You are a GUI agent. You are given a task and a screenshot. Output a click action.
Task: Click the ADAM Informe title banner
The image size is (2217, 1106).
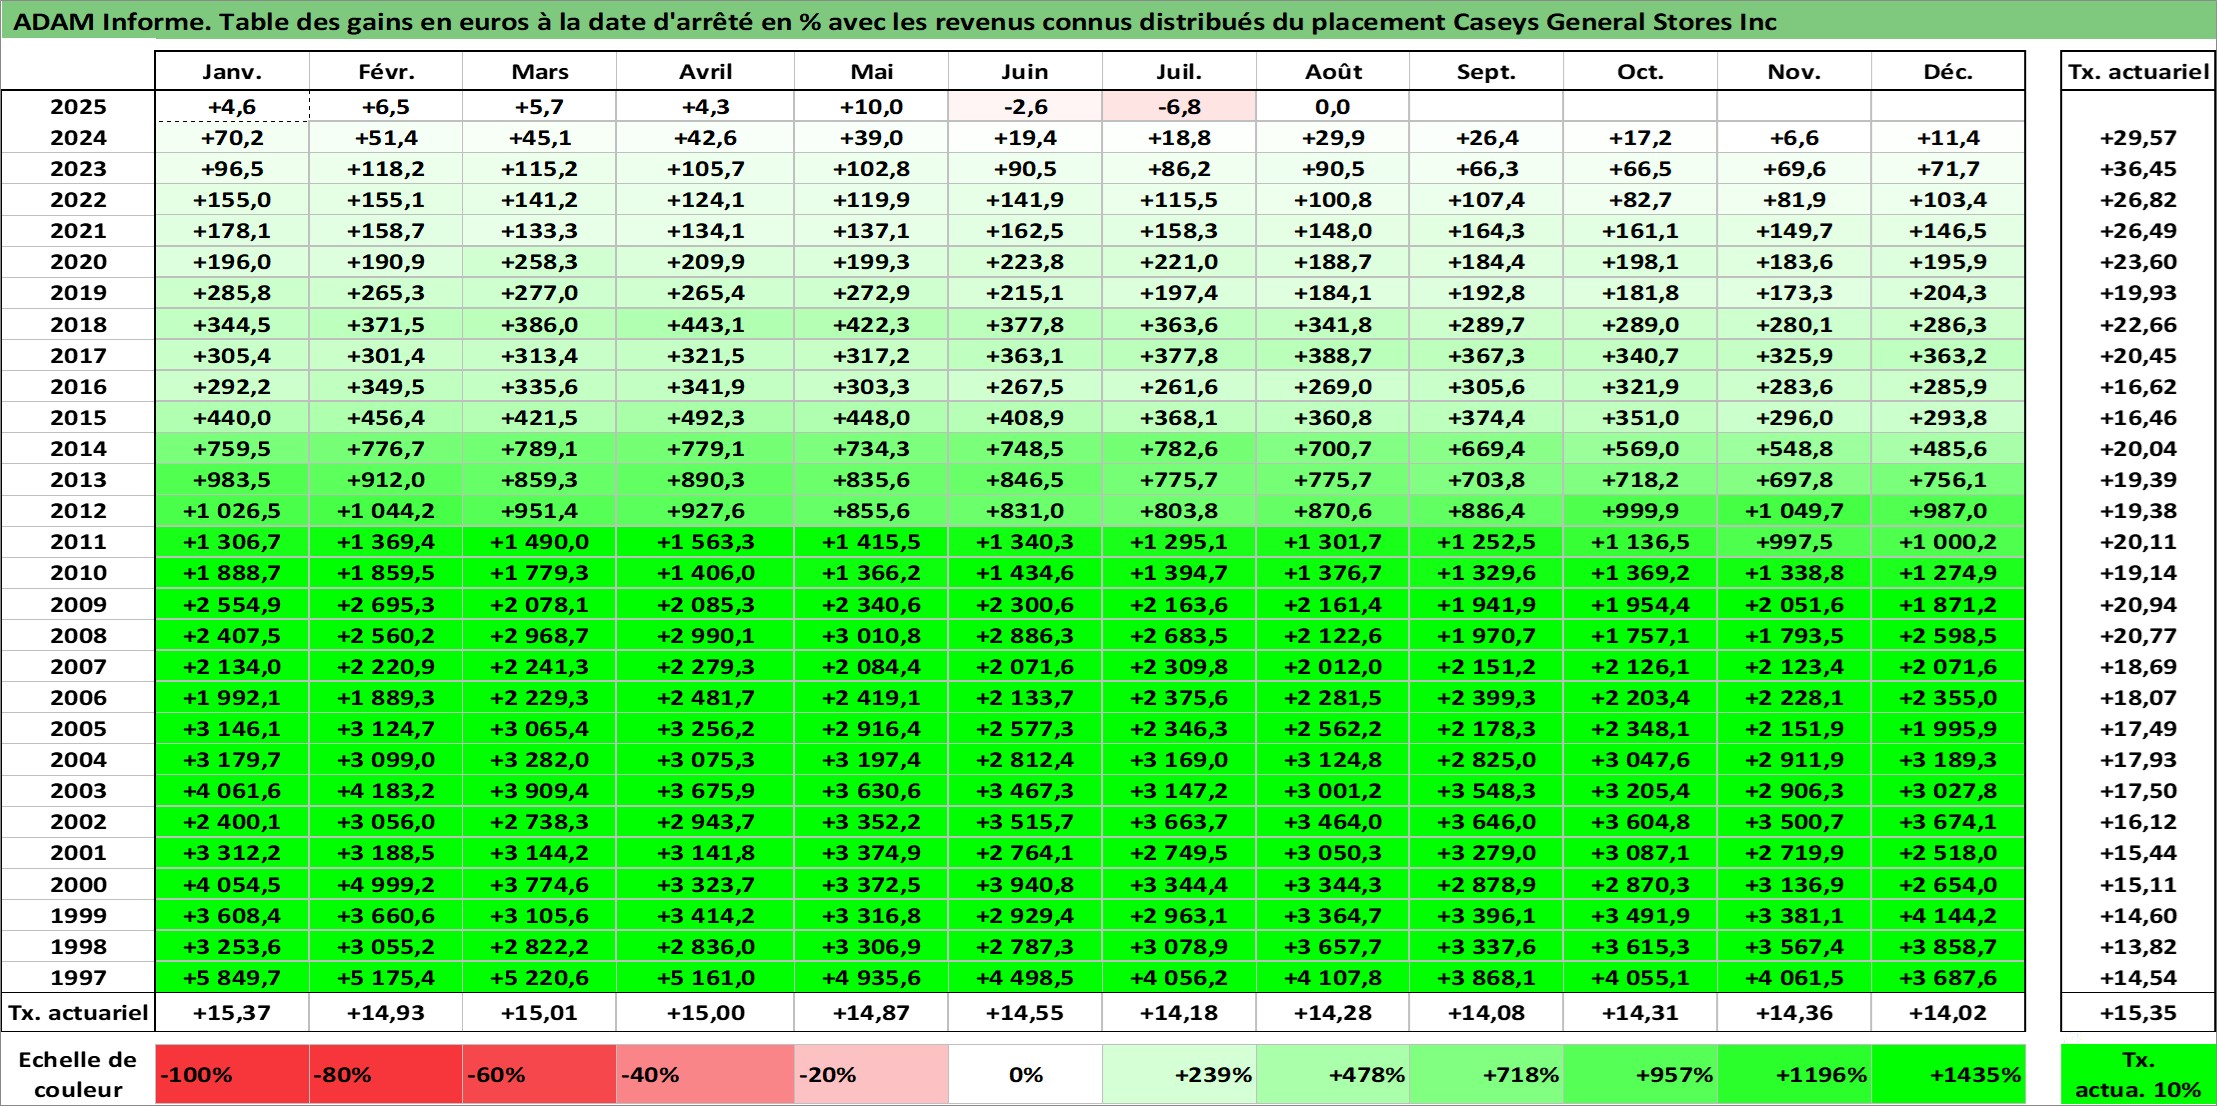coord(1108,22)
